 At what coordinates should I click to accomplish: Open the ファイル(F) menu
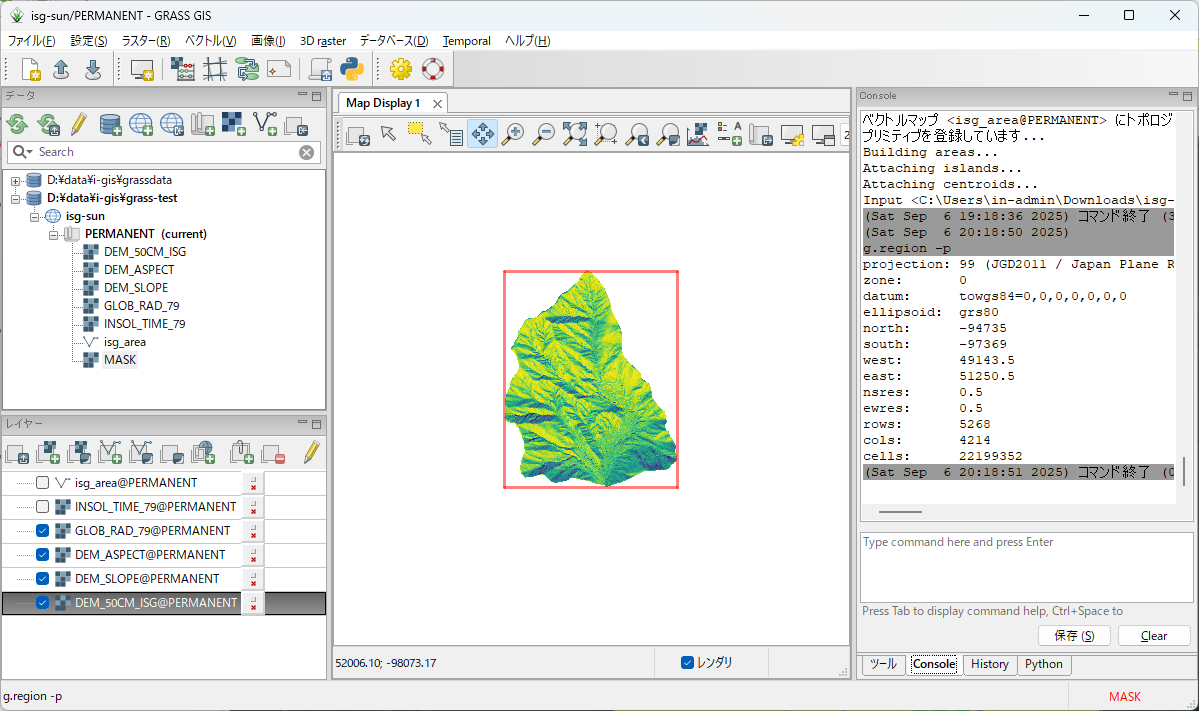tap(31, 41)
